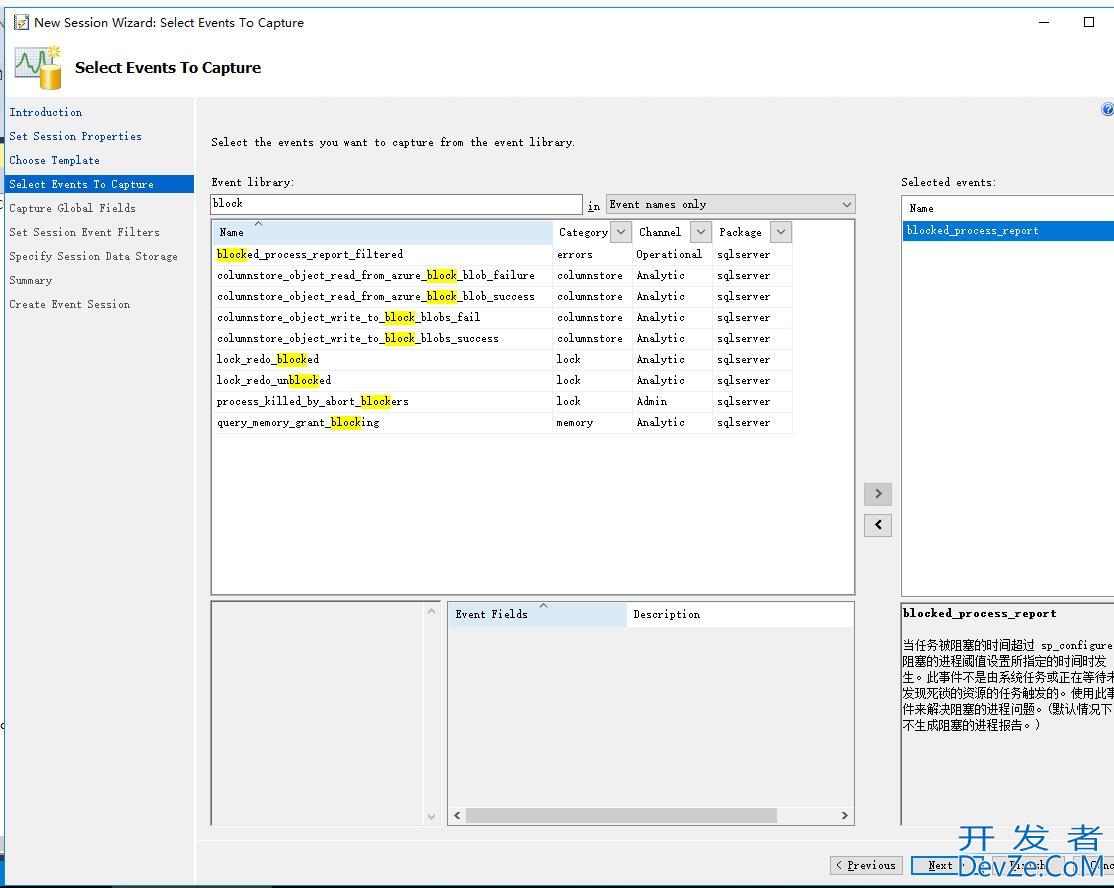The width and height of the screenshot is (1114, 888).
Task: Expand the 'Event names only' combo box
Action: click(x=730, y=204)
